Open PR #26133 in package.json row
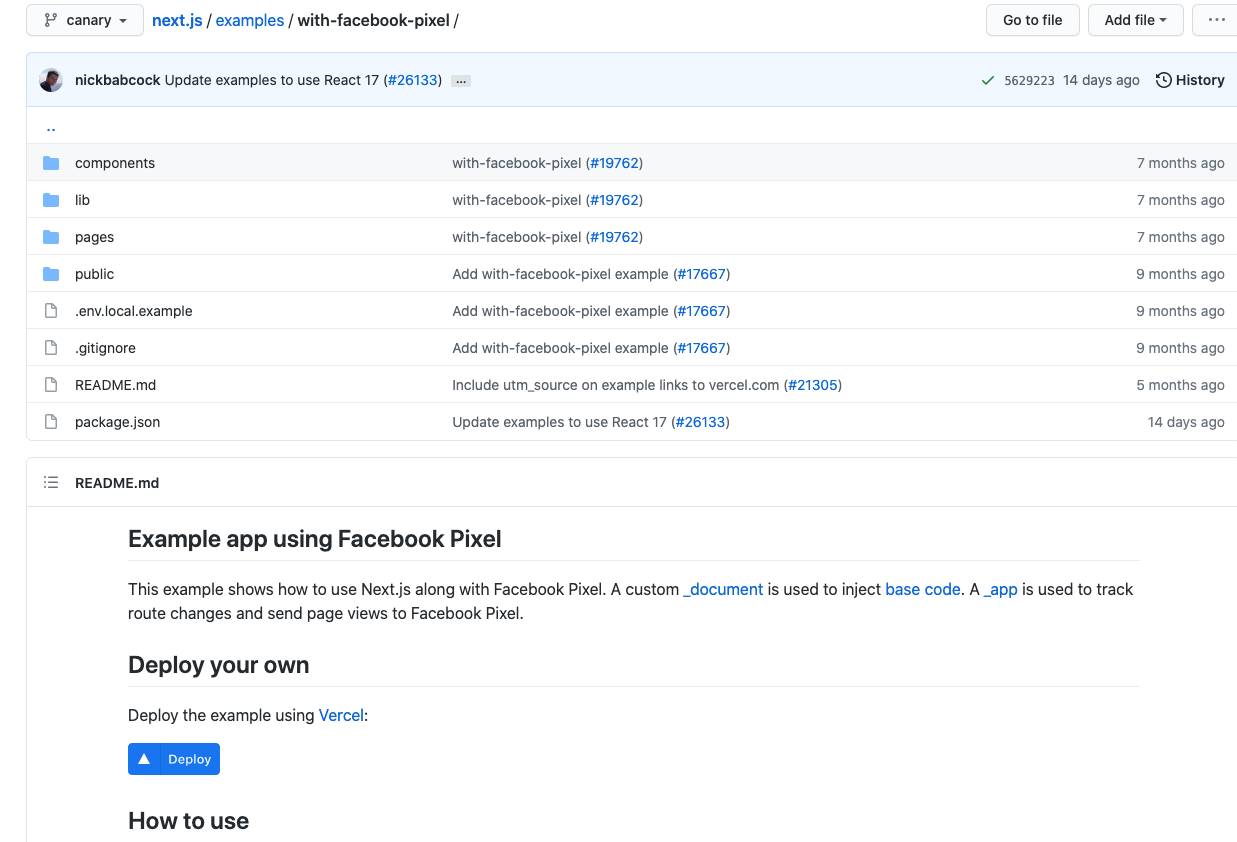 [x=701, y=422]
